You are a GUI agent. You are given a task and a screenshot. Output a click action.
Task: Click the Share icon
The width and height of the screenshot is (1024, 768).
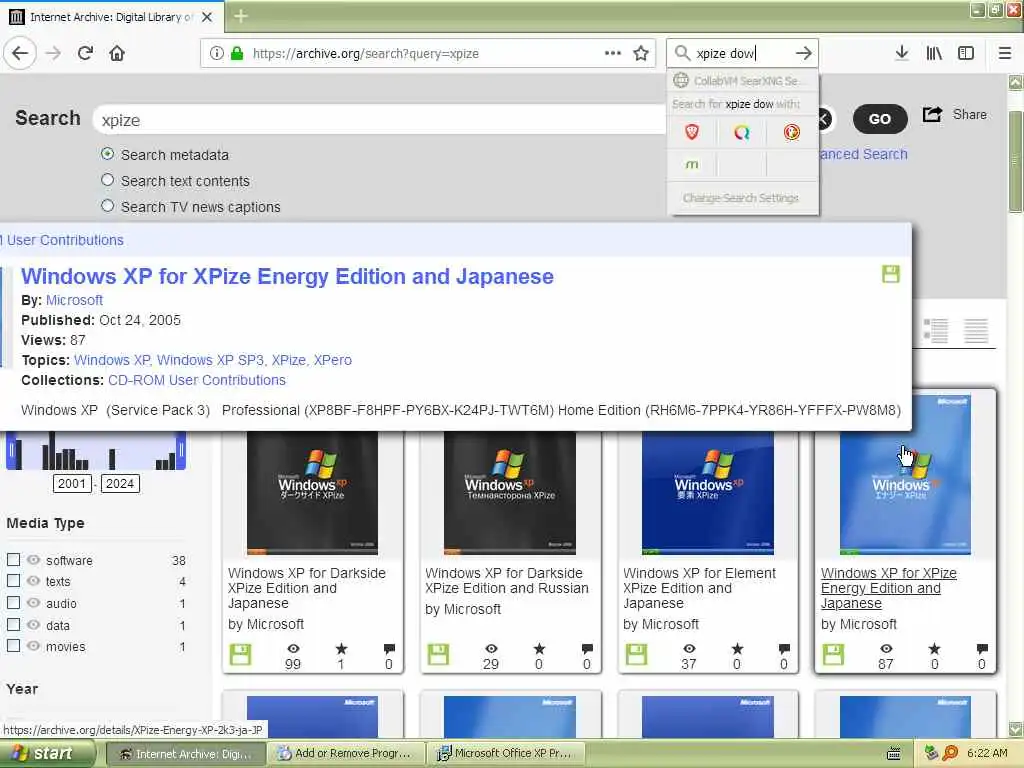coord(932,114)
